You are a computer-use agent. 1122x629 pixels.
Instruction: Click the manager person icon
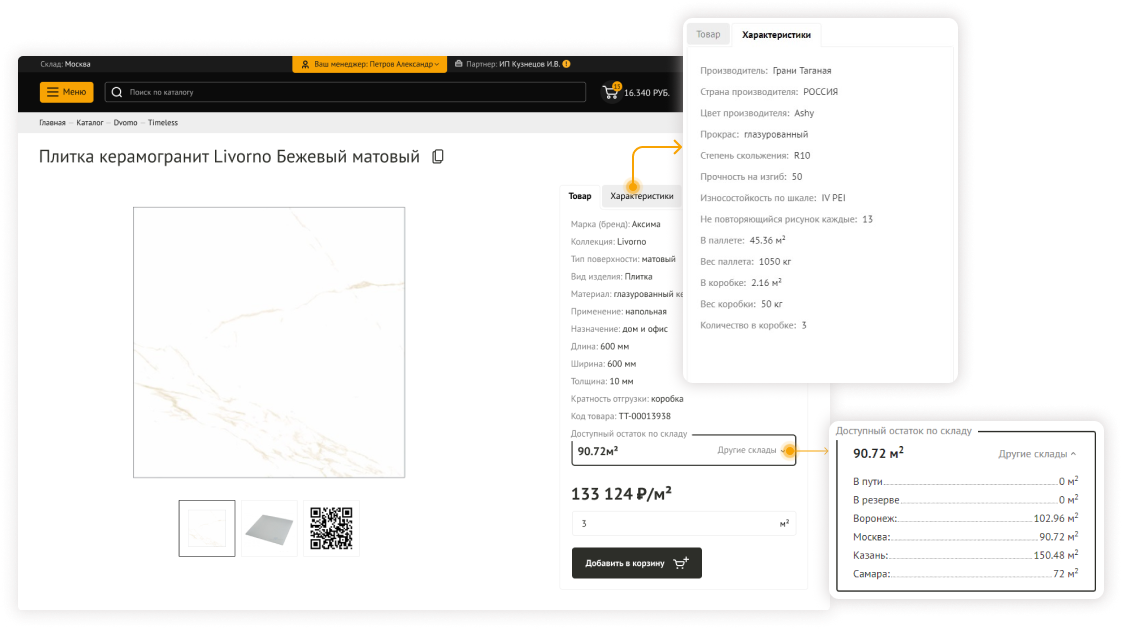click(306, 64)
